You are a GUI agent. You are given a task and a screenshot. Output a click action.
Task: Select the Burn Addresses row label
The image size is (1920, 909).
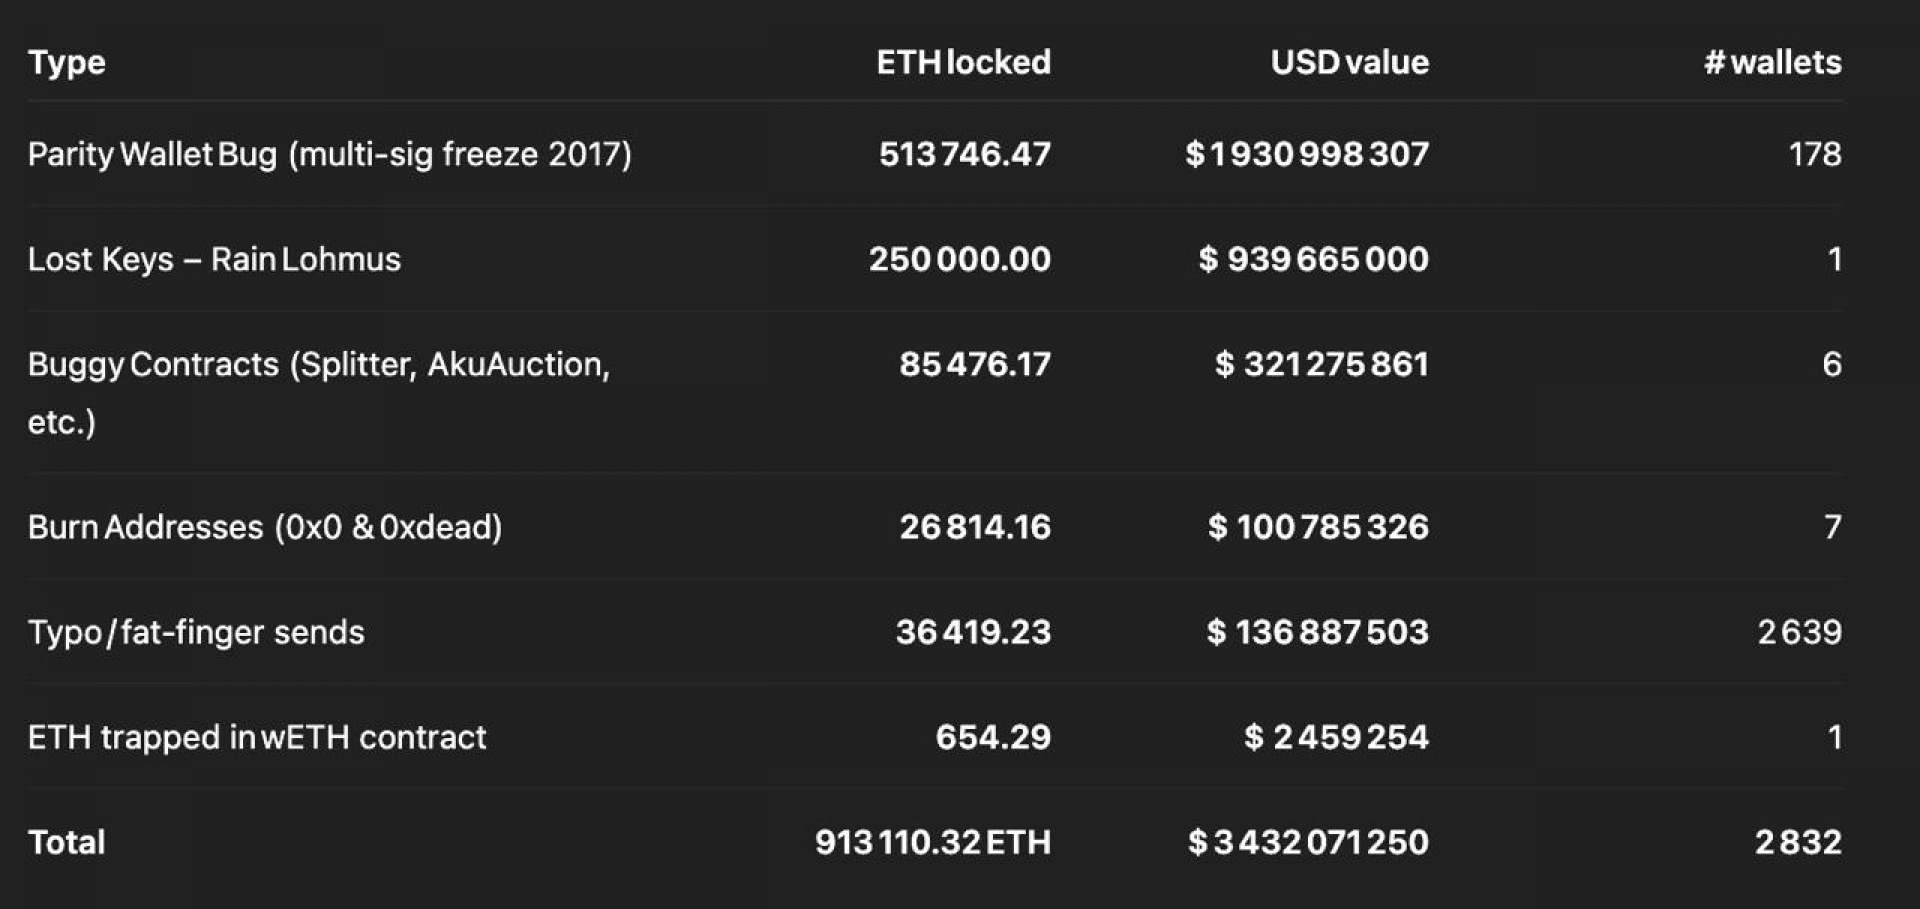[x=265, y=527]
